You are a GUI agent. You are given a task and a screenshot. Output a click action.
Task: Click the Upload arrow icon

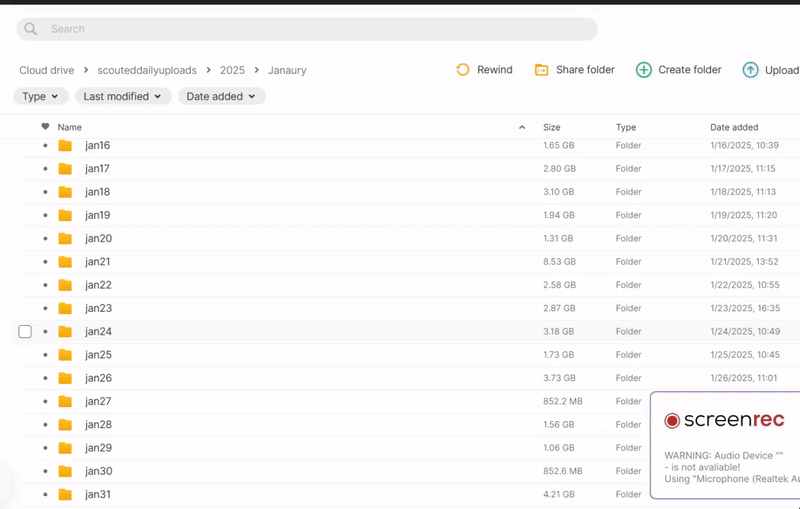[750, 70]
